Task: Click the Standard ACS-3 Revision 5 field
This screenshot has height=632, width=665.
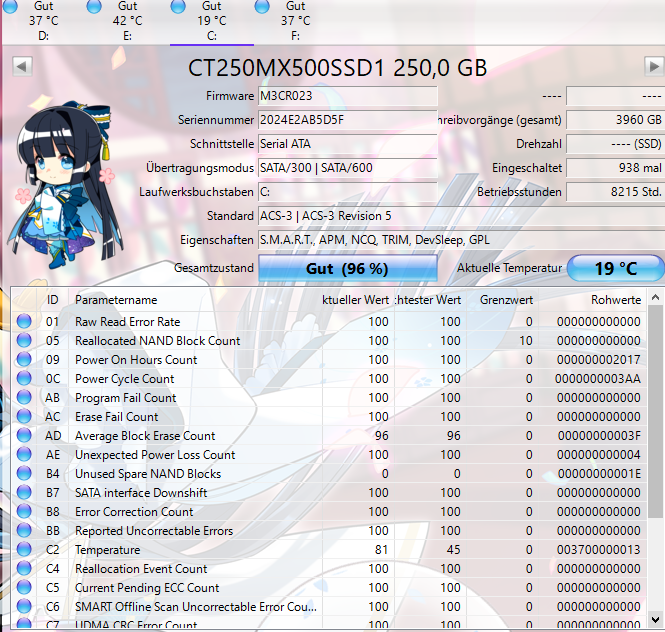Action: [461, 216]
